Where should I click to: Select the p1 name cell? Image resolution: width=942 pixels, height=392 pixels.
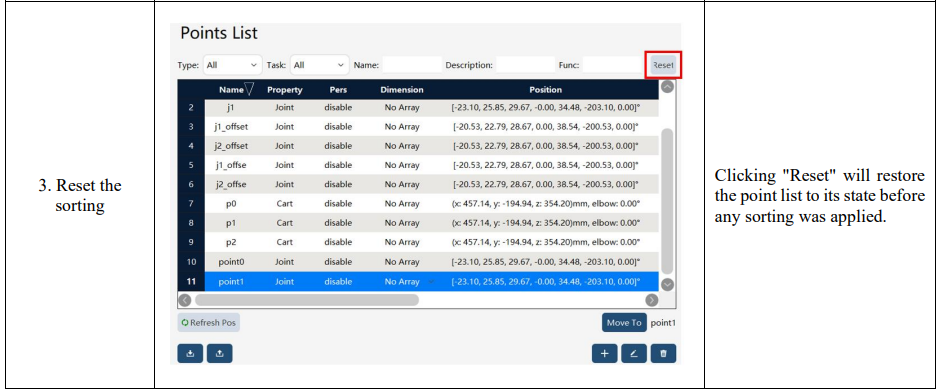[x=231, y=223]
